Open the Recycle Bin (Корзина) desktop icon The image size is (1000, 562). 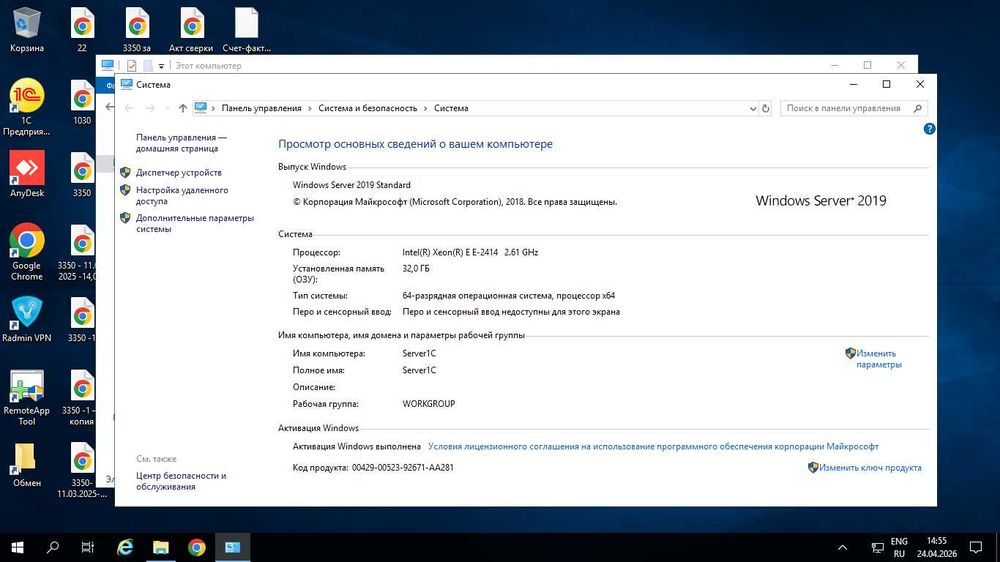tap(27, 29)
